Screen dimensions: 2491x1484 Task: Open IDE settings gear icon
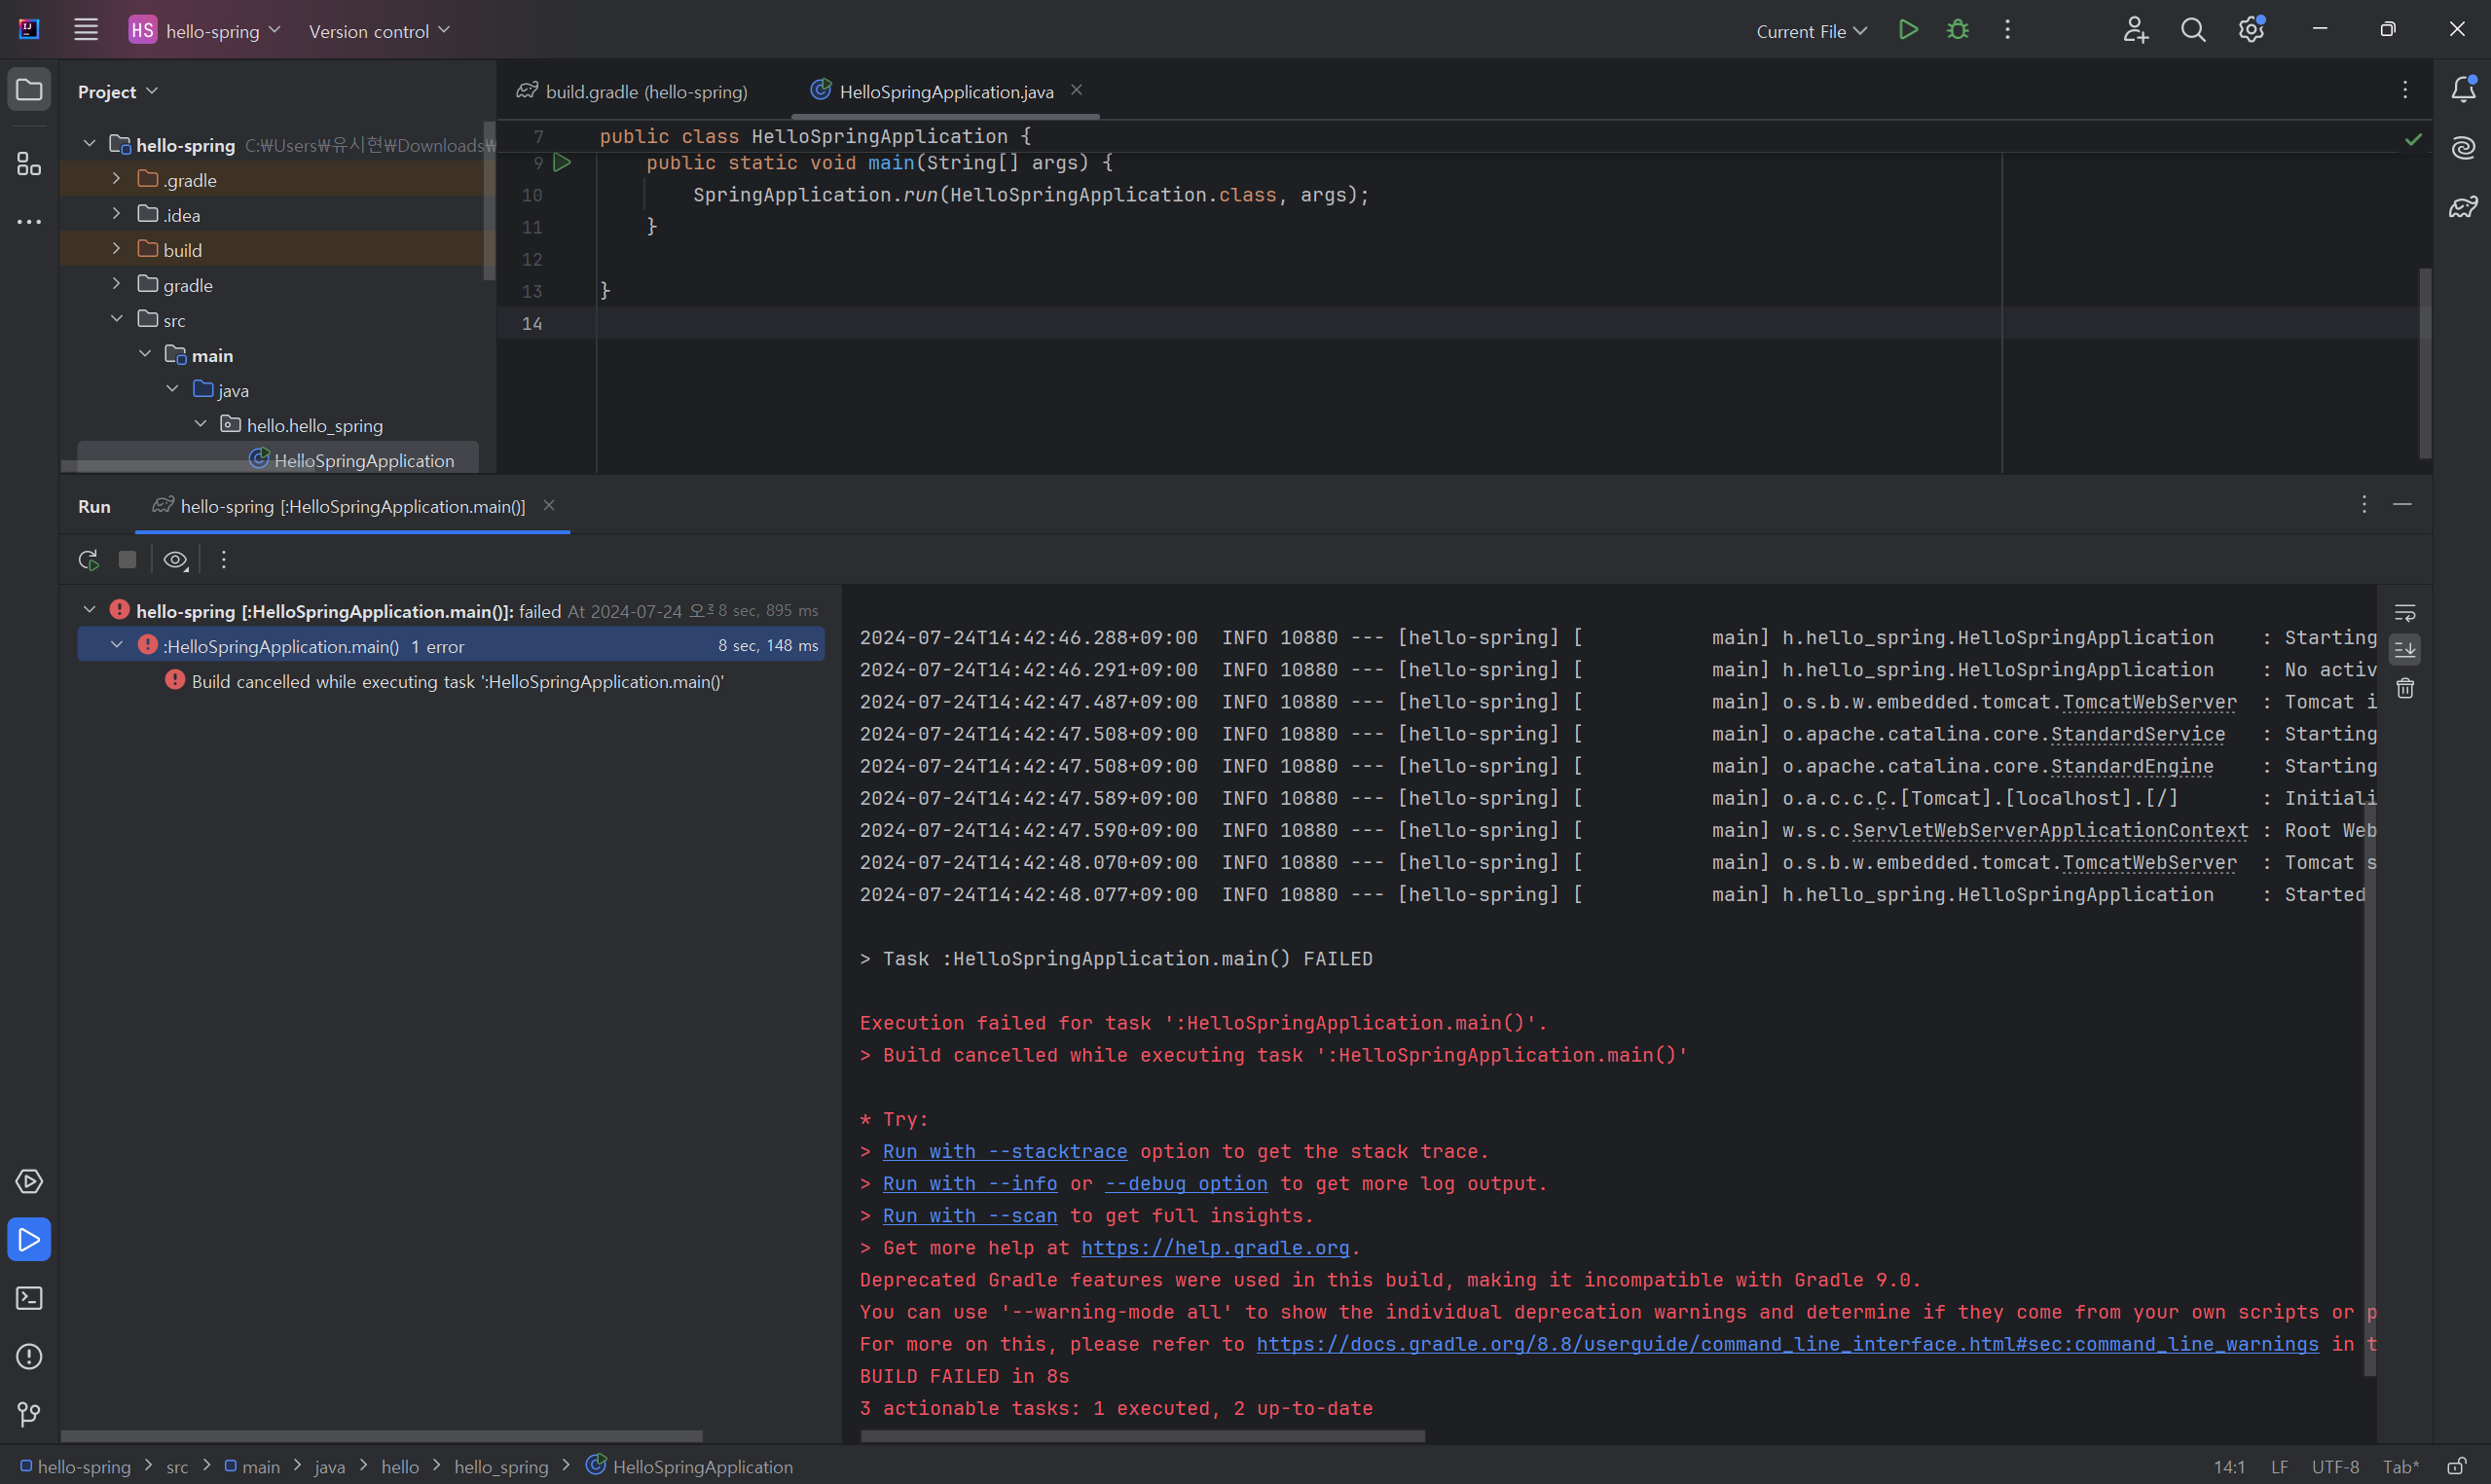[x=2251, y=30]
